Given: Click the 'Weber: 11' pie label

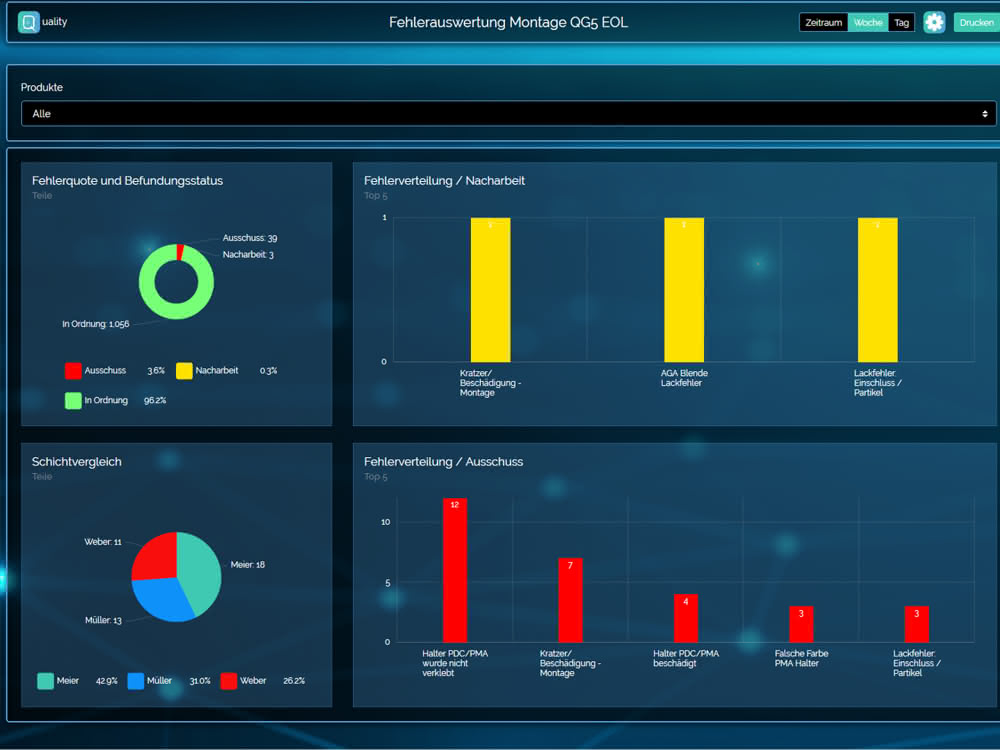Looking at the screenshot, I should (103, 542).
